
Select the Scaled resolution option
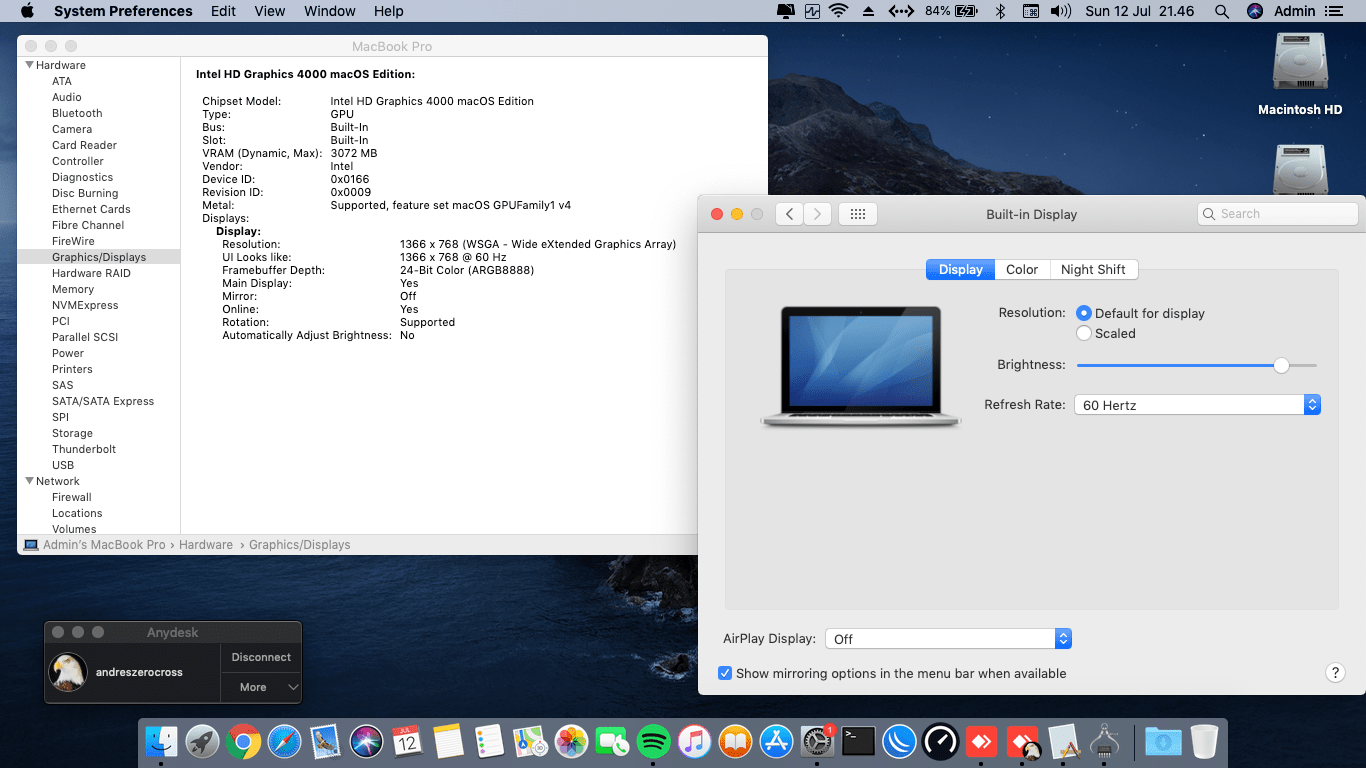pyautogui.click(x=1084, y=333)
